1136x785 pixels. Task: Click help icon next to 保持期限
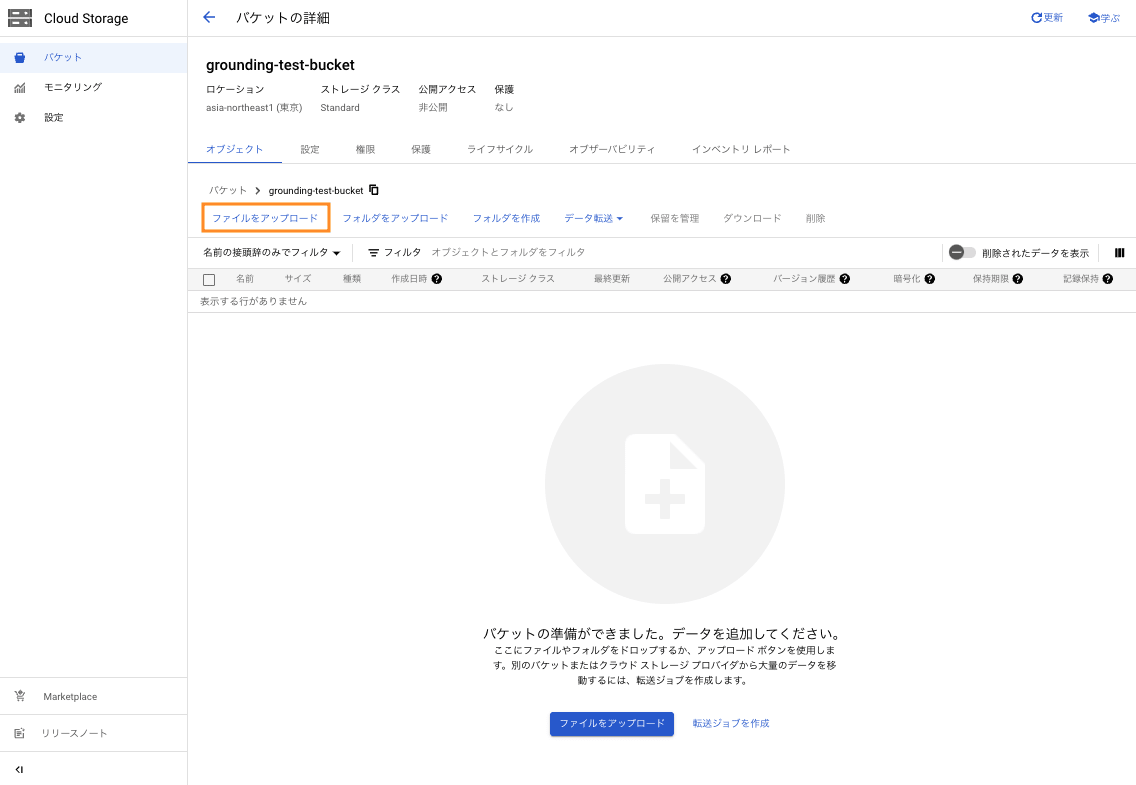[x=1018, y=279]
